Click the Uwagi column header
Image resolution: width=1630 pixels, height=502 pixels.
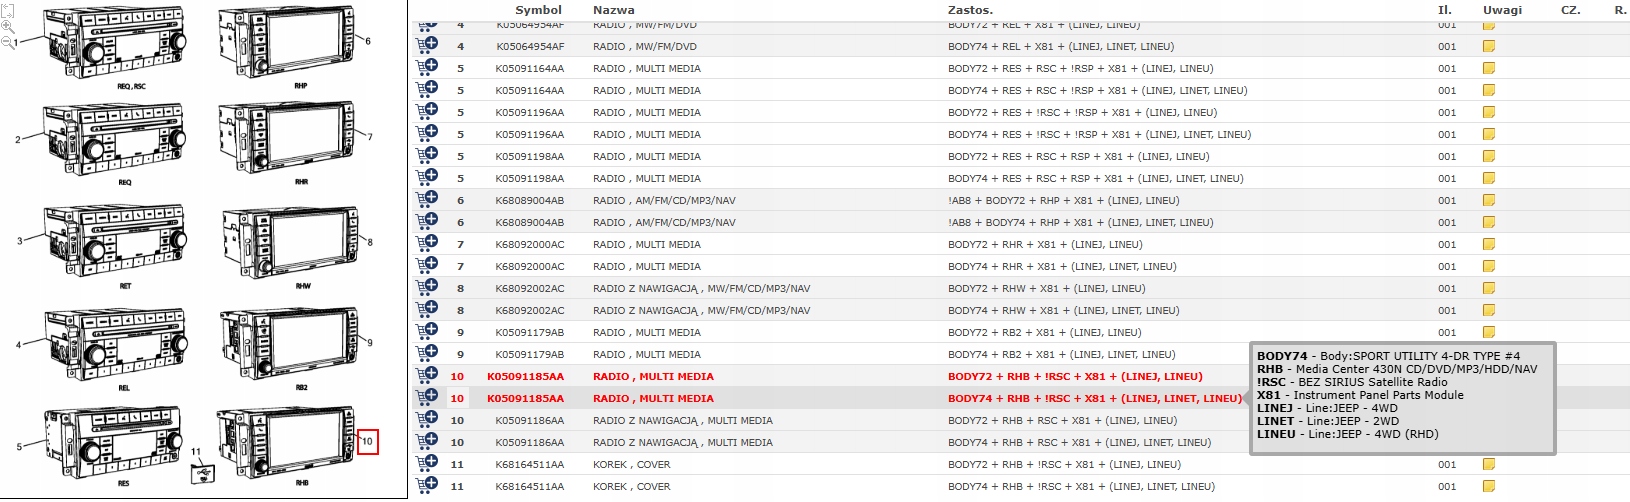[x=1502, y=10]
